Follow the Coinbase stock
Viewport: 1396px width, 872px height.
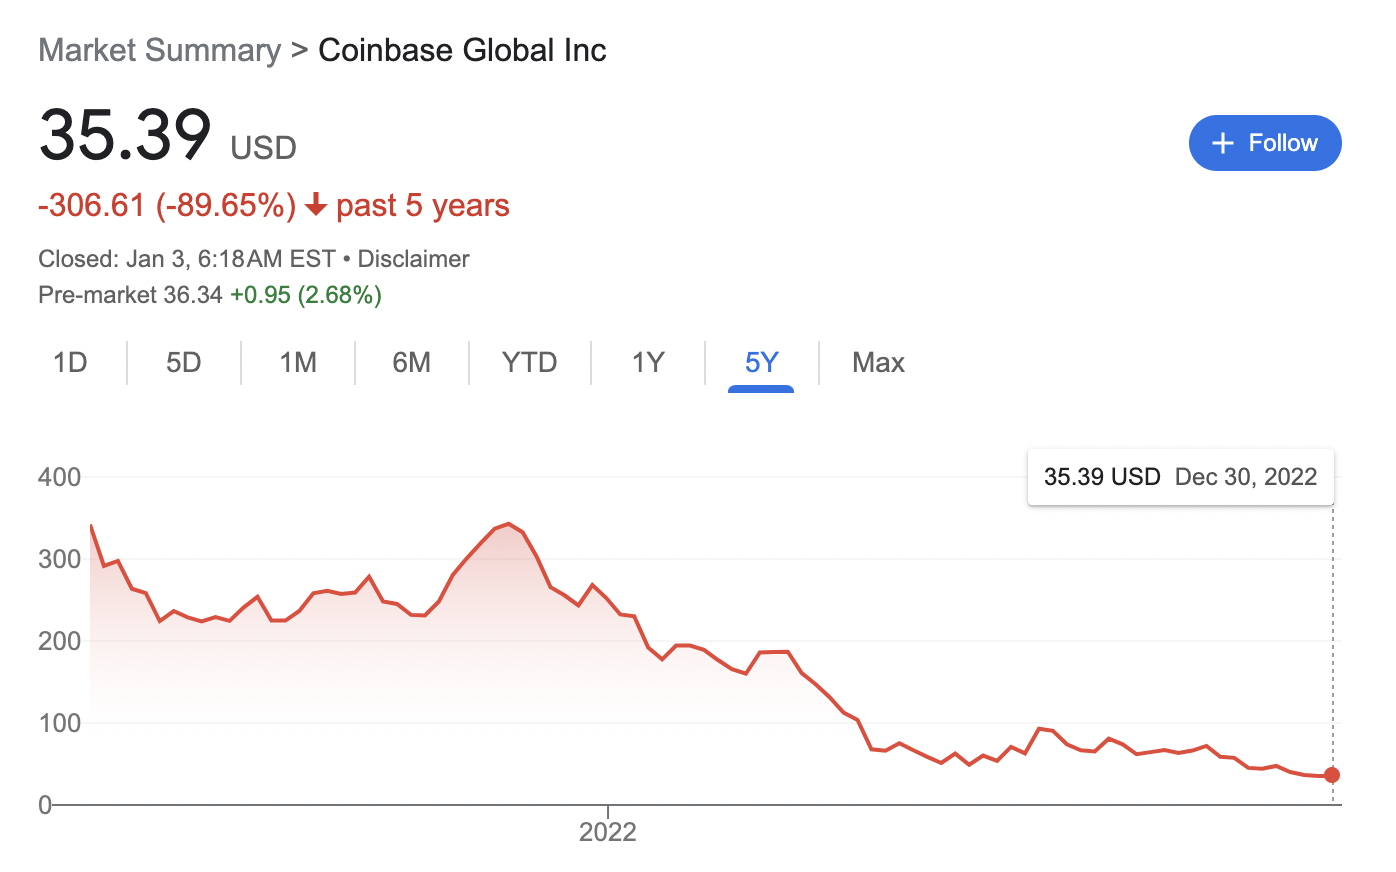tap(1265, 143)
